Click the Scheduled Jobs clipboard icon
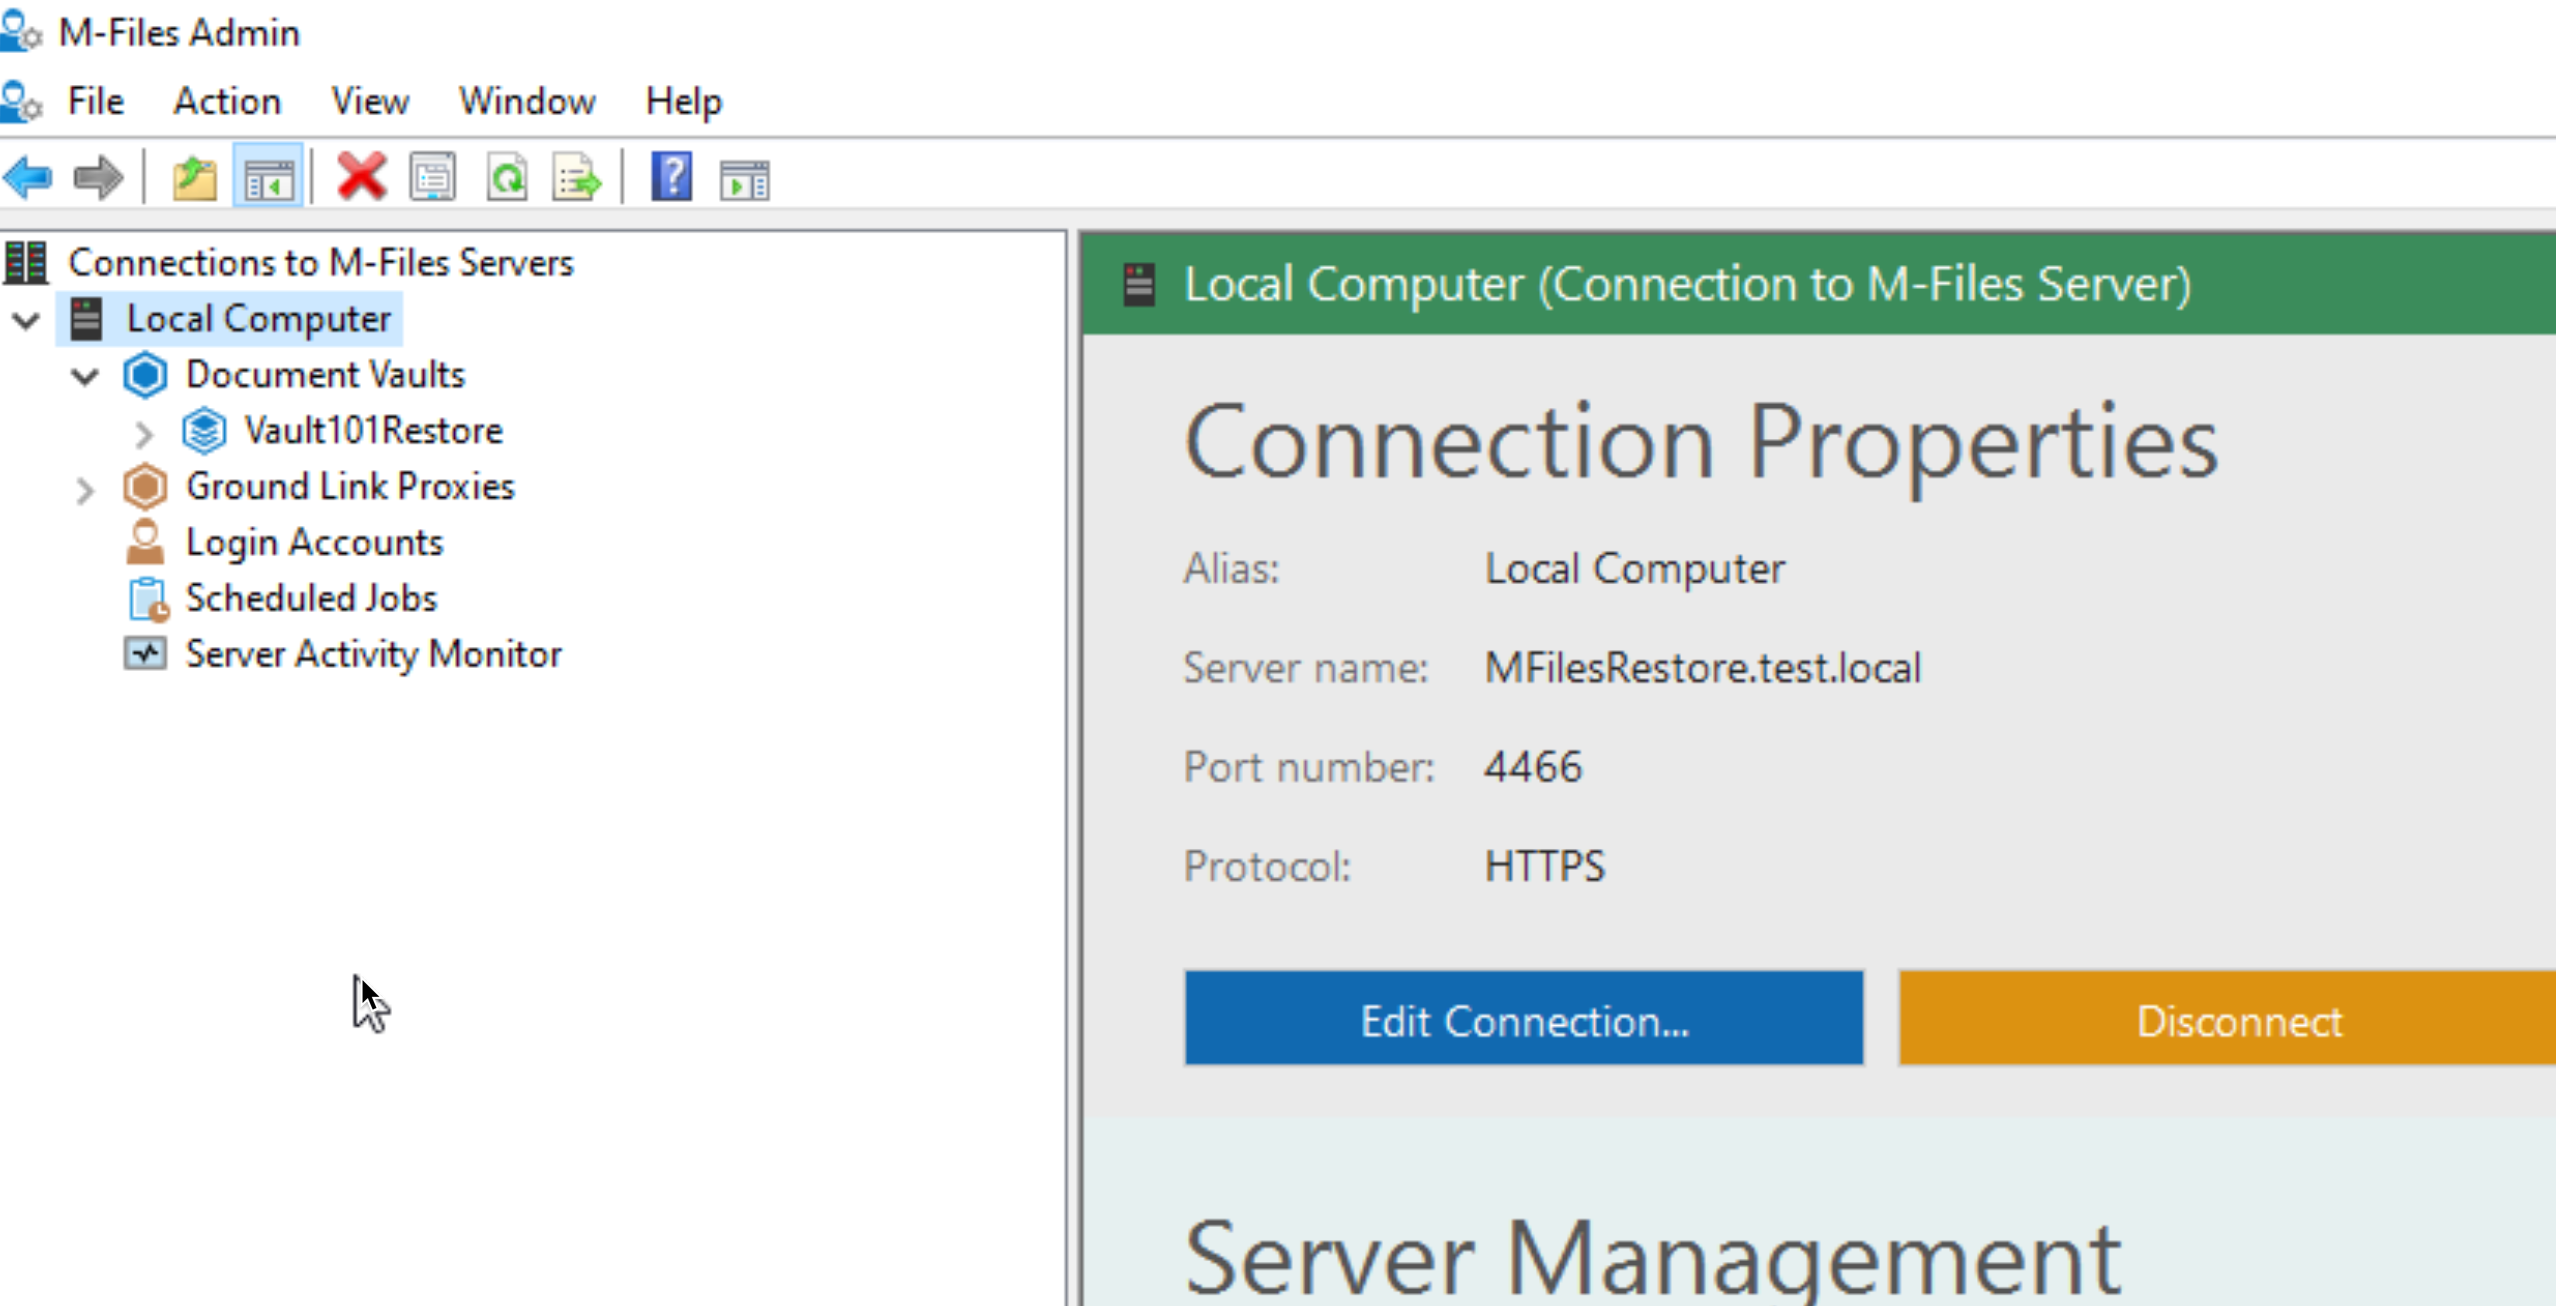The width and height of the screenshot is (2556, 1306). coord(148,599)
